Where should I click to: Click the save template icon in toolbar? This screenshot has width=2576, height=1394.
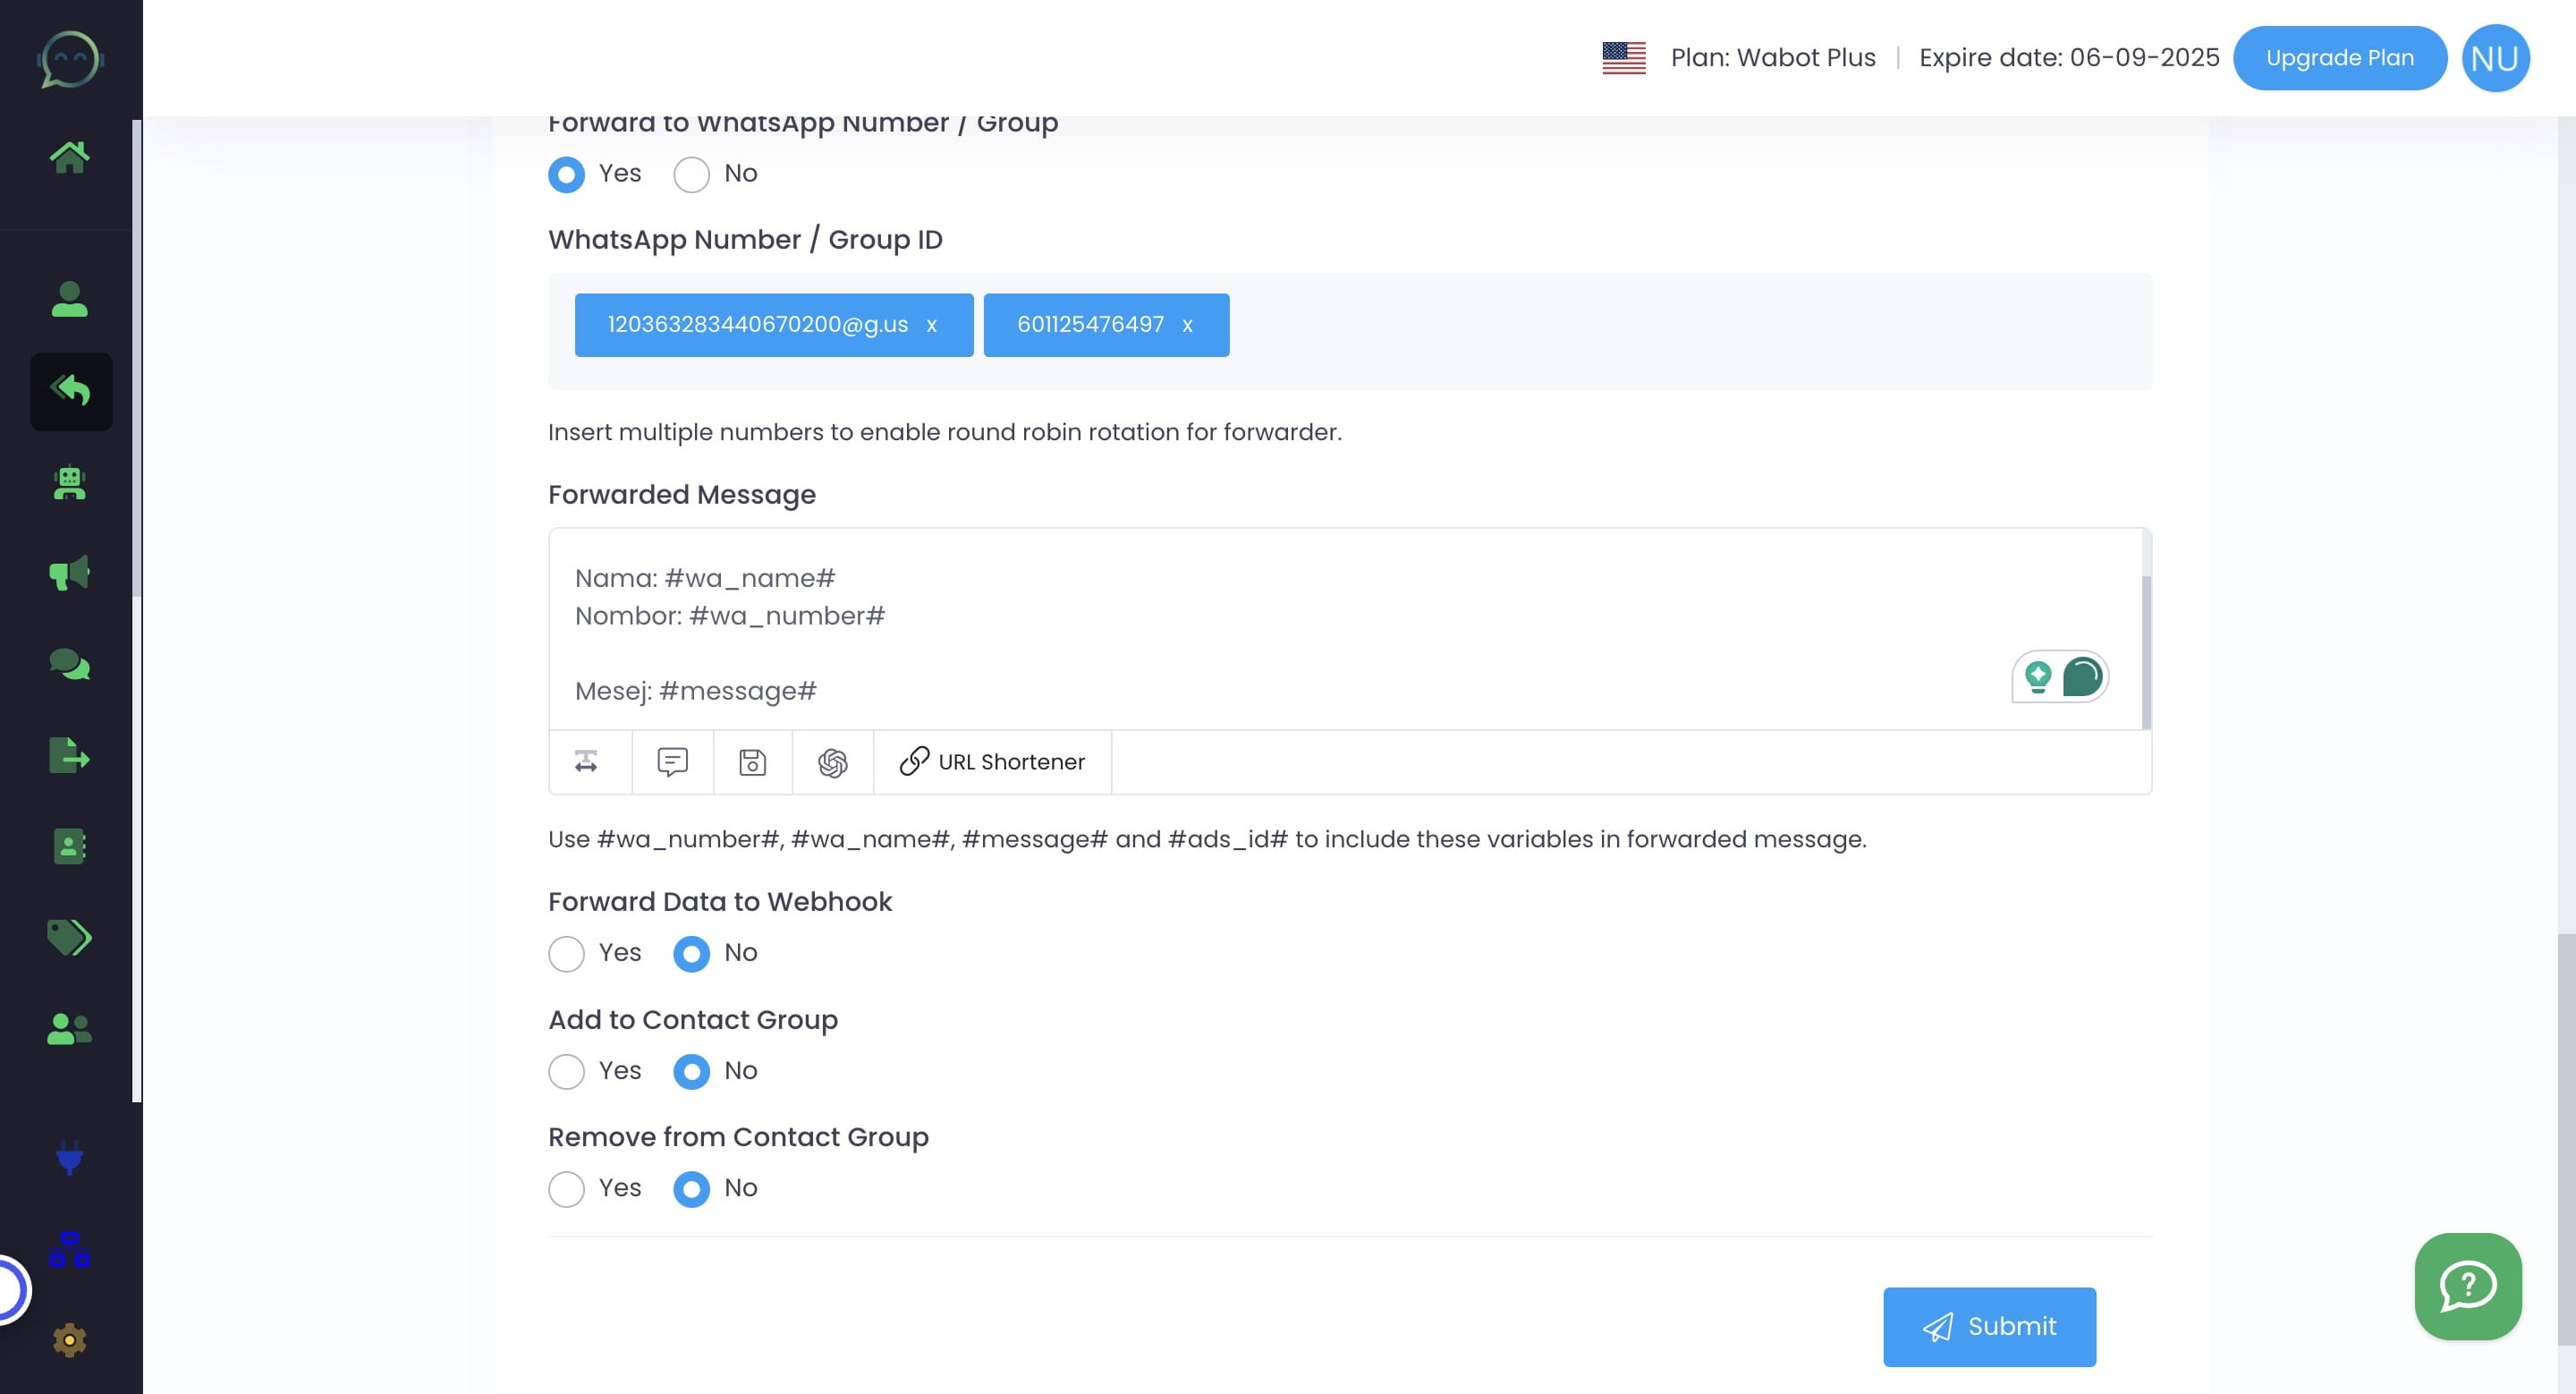[x=752, y=763]
